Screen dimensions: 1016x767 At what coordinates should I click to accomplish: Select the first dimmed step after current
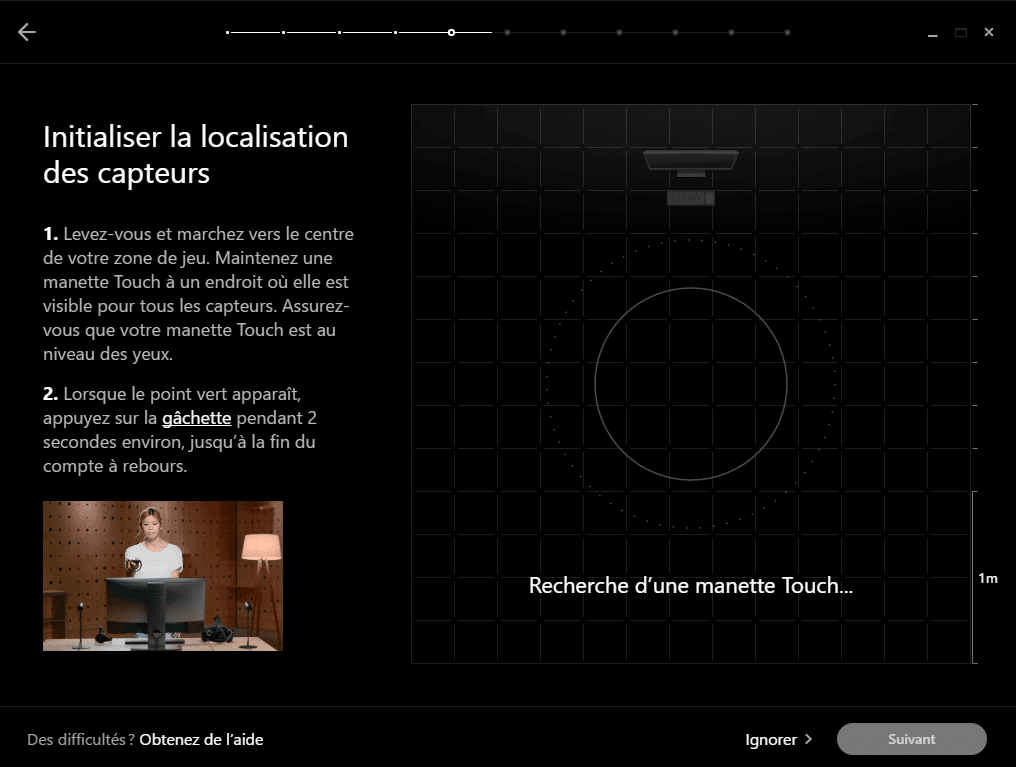[507, 33]
